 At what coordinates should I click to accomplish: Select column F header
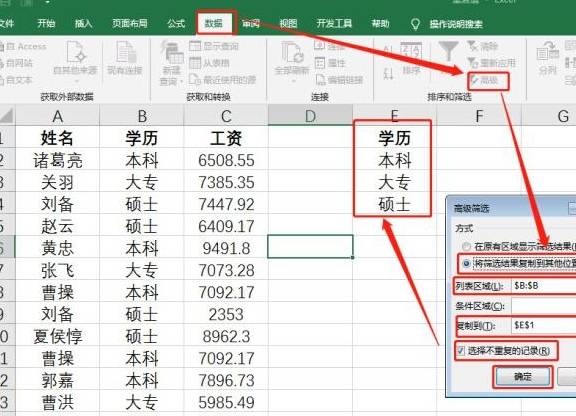pyautogui.click(x=479, y=116)
